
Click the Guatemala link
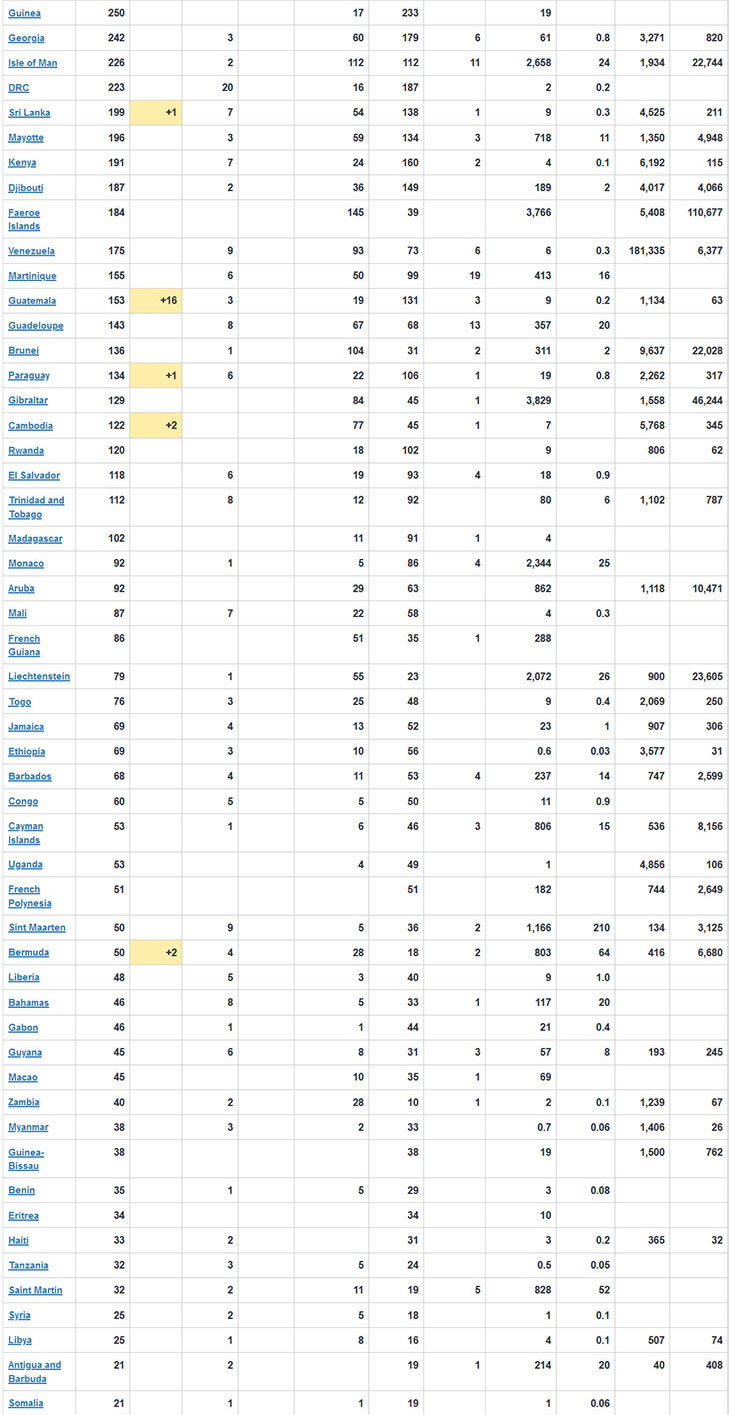[x=32, y=301]
